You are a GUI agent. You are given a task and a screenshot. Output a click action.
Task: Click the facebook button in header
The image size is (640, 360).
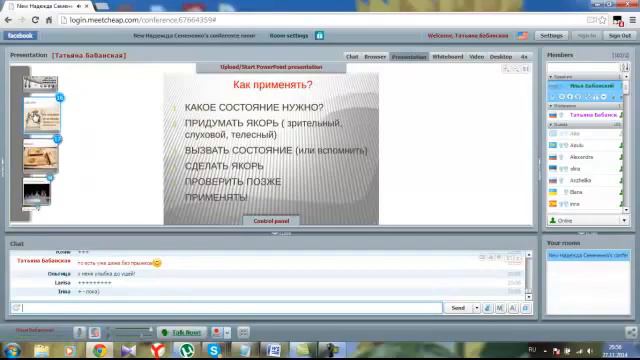coord(20,36)
